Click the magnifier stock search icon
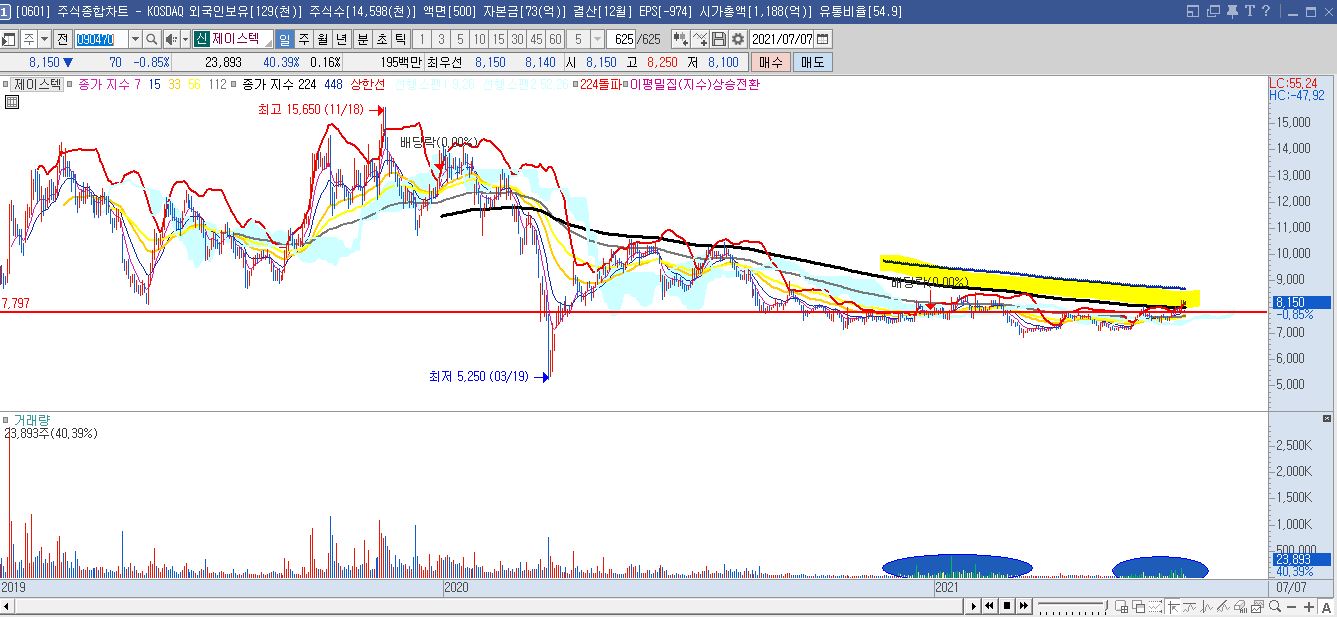The width and height of the screenshot is (1337, 617). 151,39
